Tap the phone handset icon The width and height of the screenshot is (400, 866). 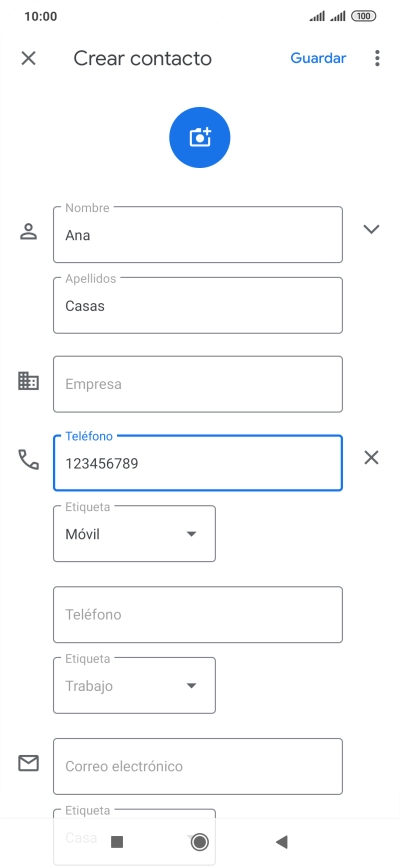(x=28, y=460)
